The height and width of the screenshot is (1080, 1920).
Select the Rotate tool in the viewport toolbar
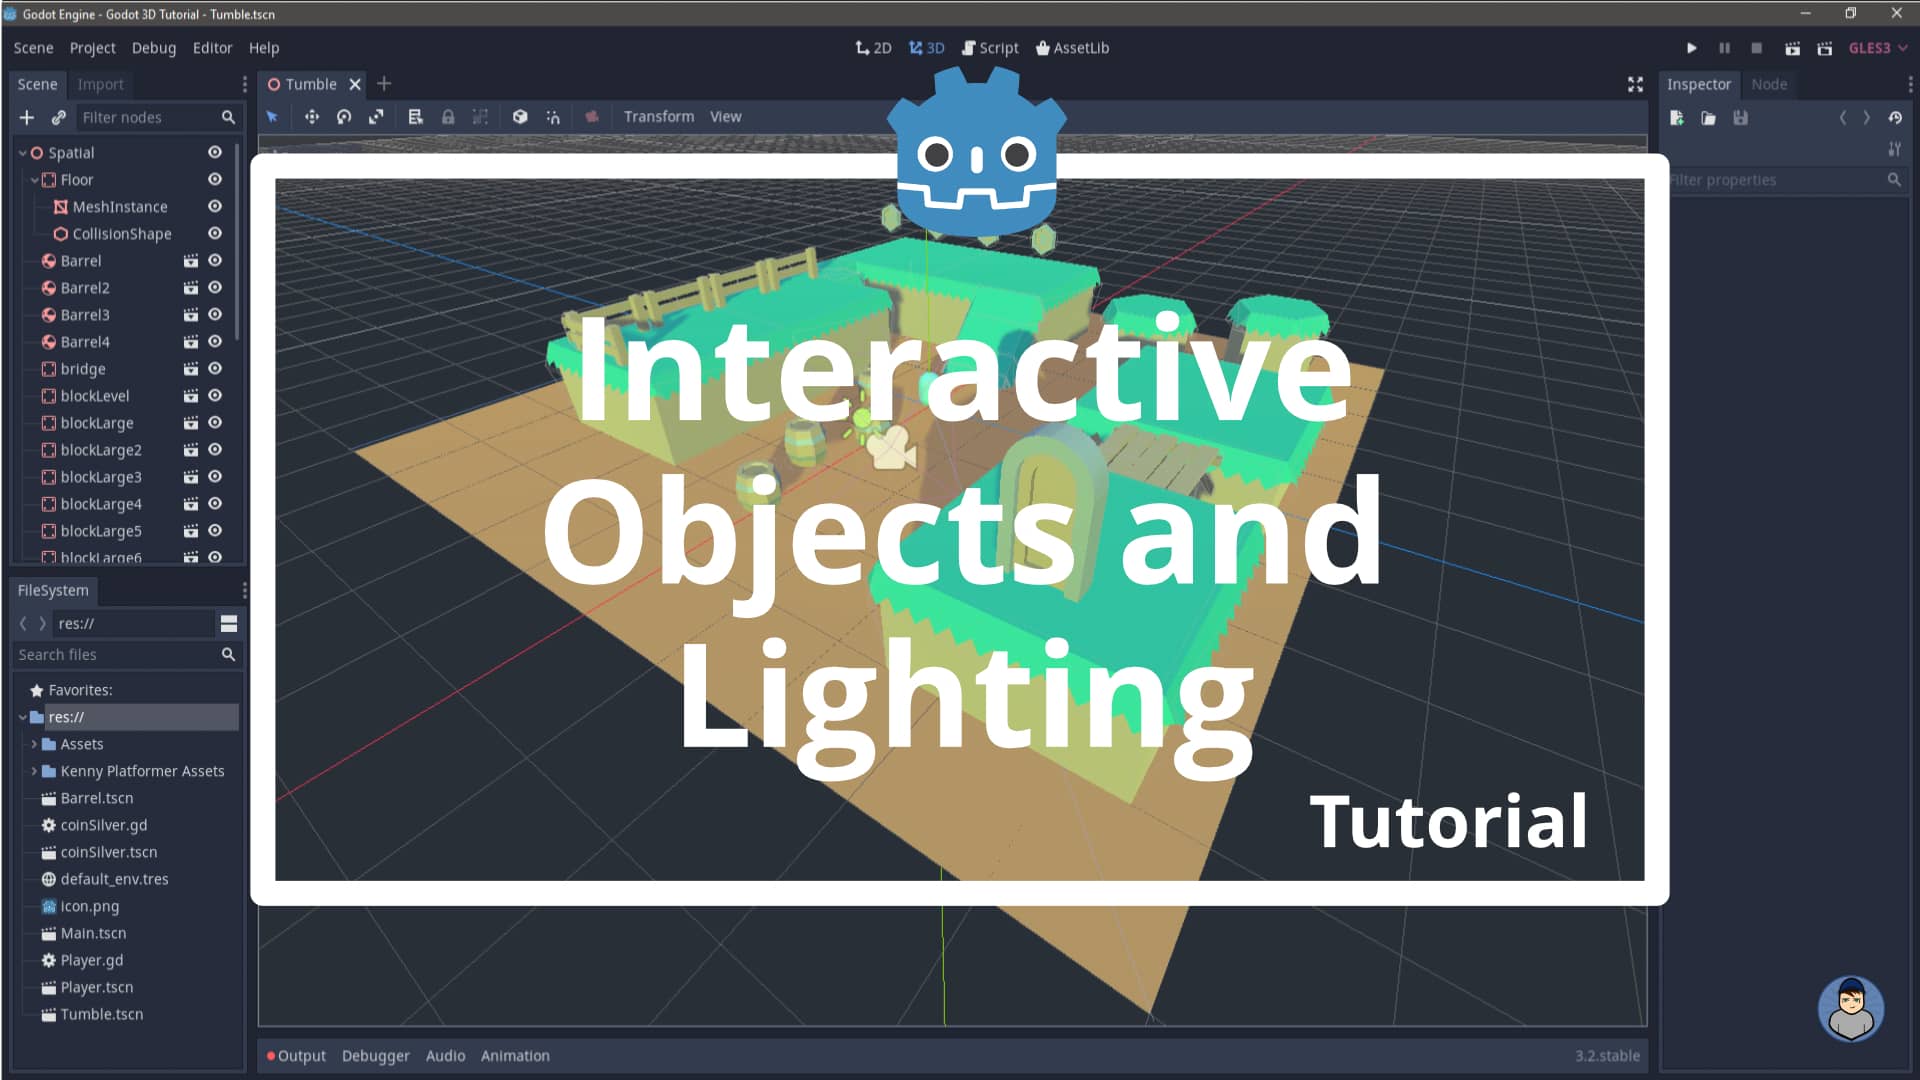click(344, 117)
